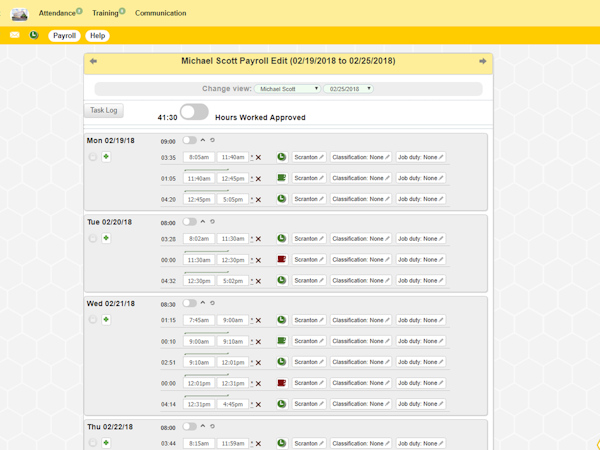Screen dimensions: 600x450
Task: Go to previous pay period with left arrow
Action: coord(94,61)
